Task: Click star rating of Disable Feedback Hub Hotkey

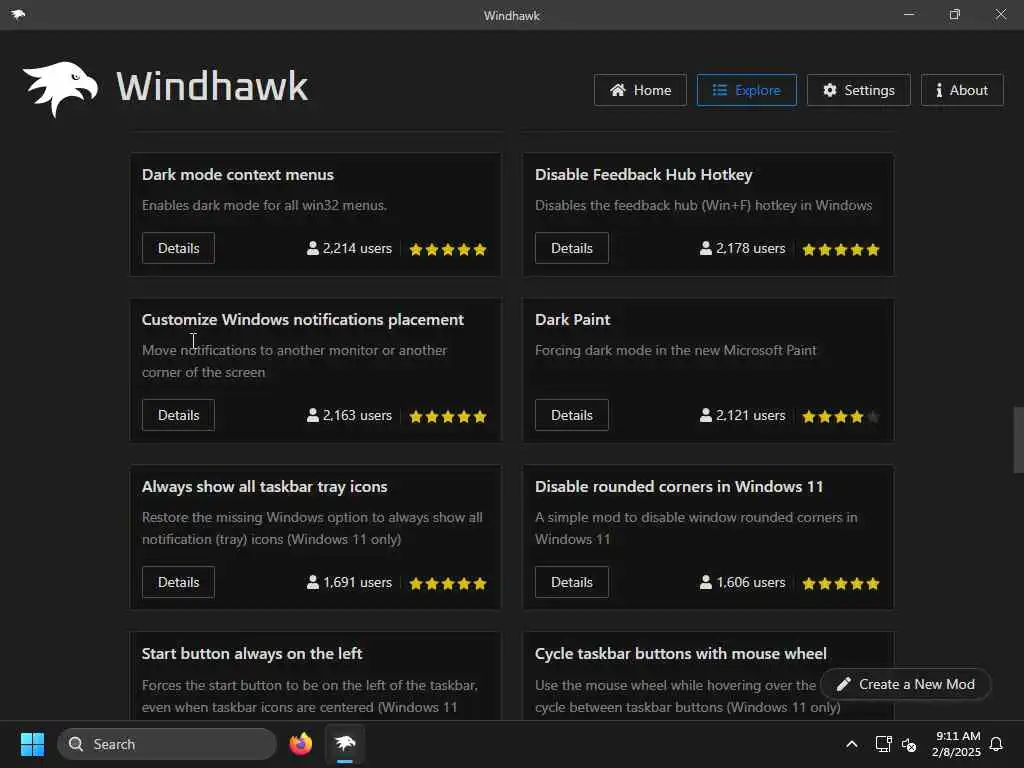Action: (841, 249)
